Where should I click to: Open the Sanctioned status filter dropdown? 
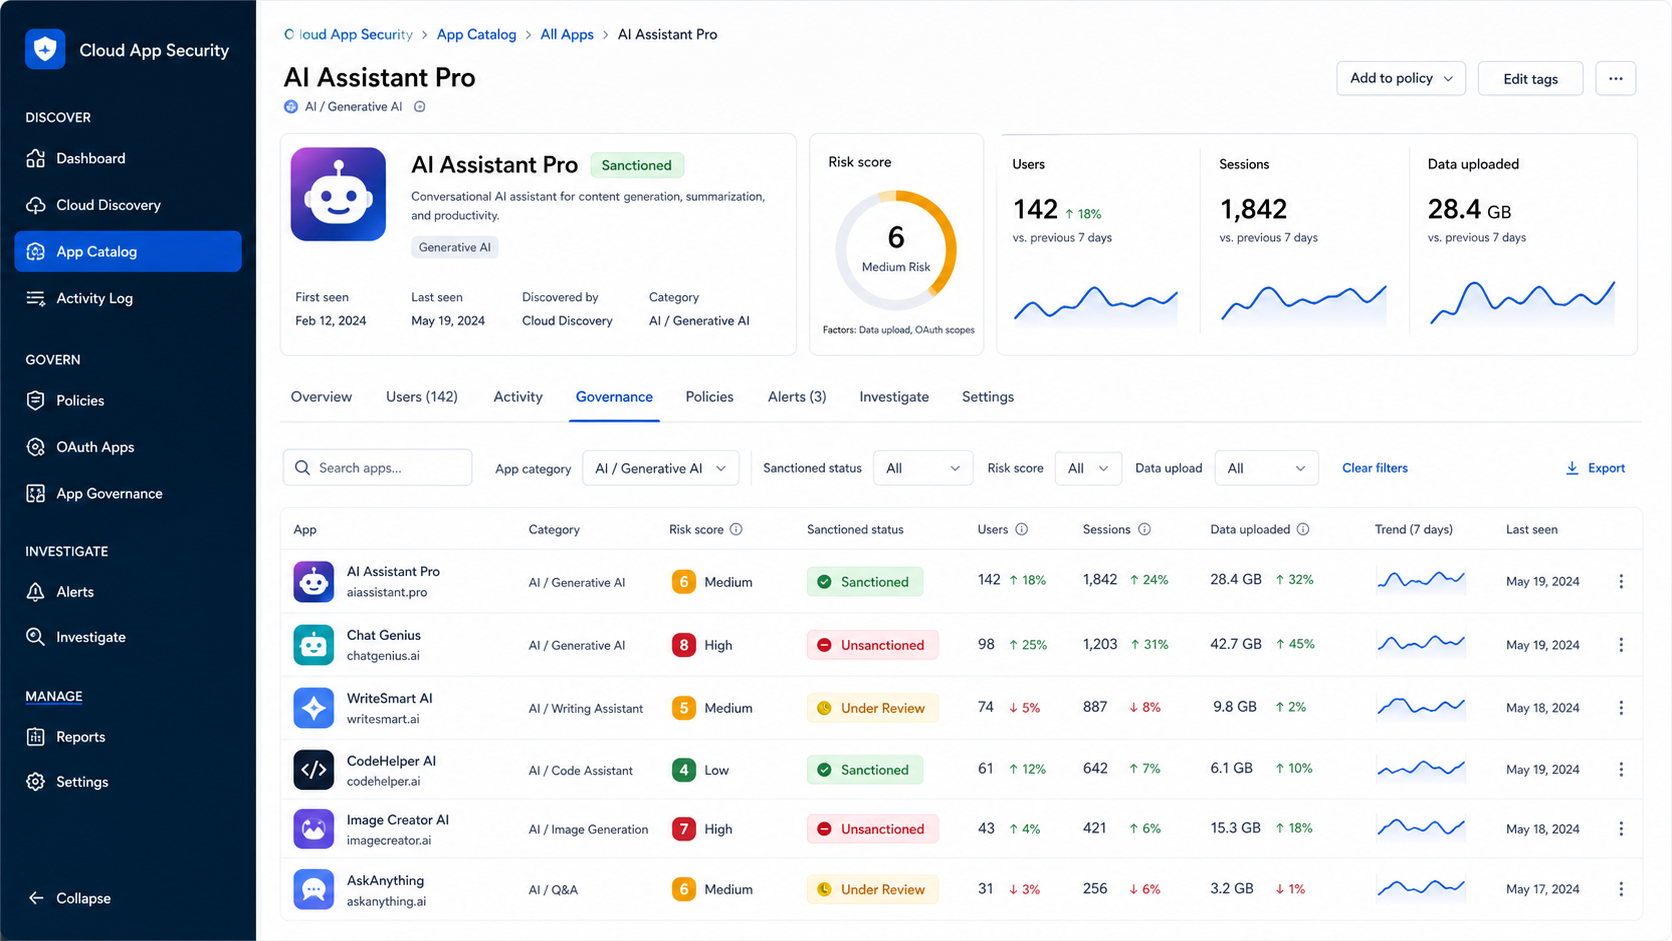tap(922, 468)
